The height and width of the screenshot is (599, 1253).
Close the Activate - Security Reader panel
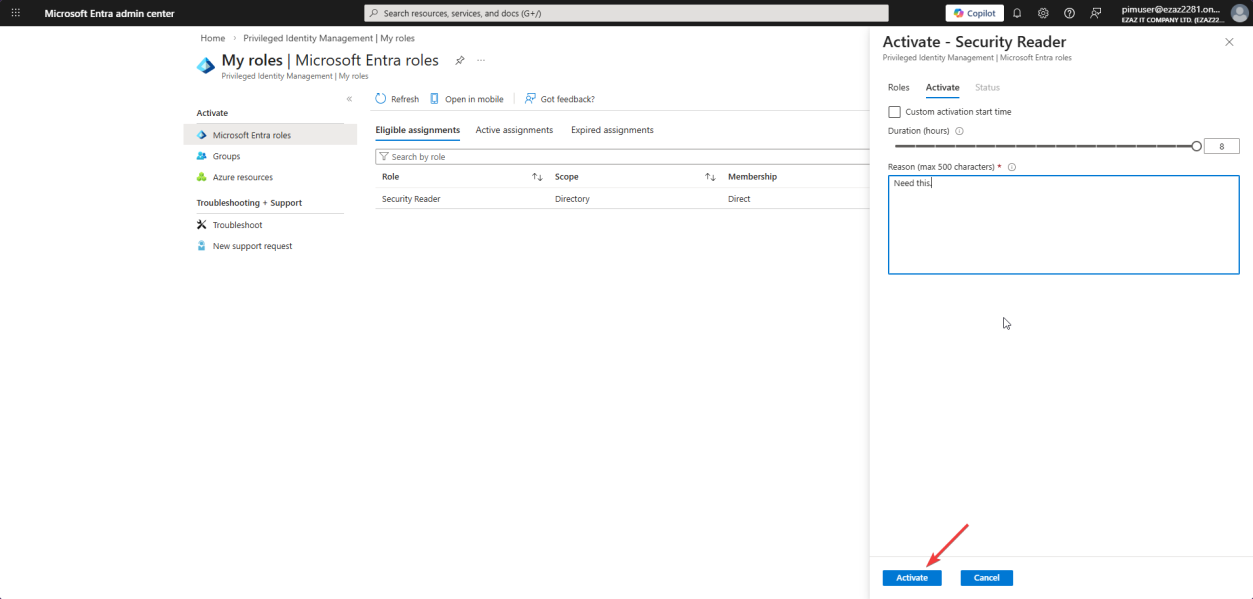coord(1229,42)
